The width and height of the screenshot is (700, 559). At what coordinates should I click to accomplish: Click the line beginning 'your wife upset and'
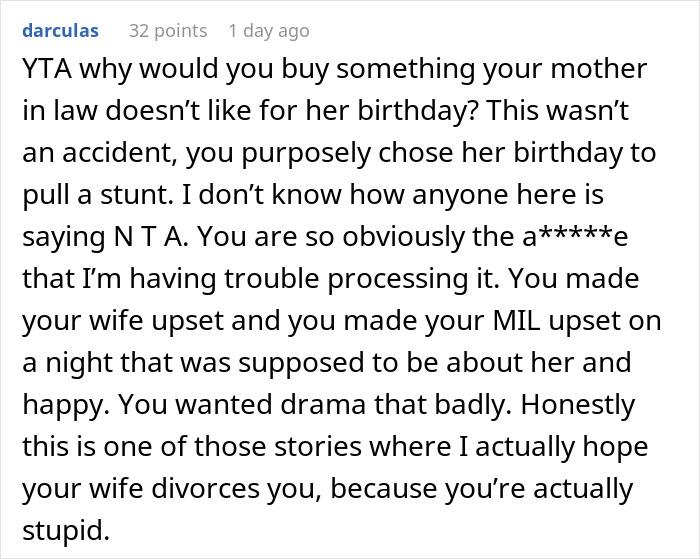point(300,317)
